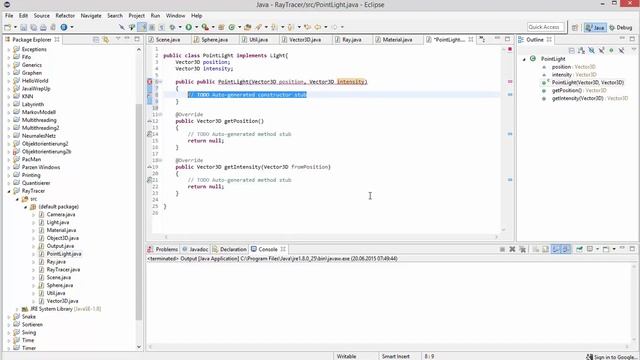The image size is (640, 360).
Task: Toggle Hide Local Types in Outline toolbar
Action: pos(621,51)
